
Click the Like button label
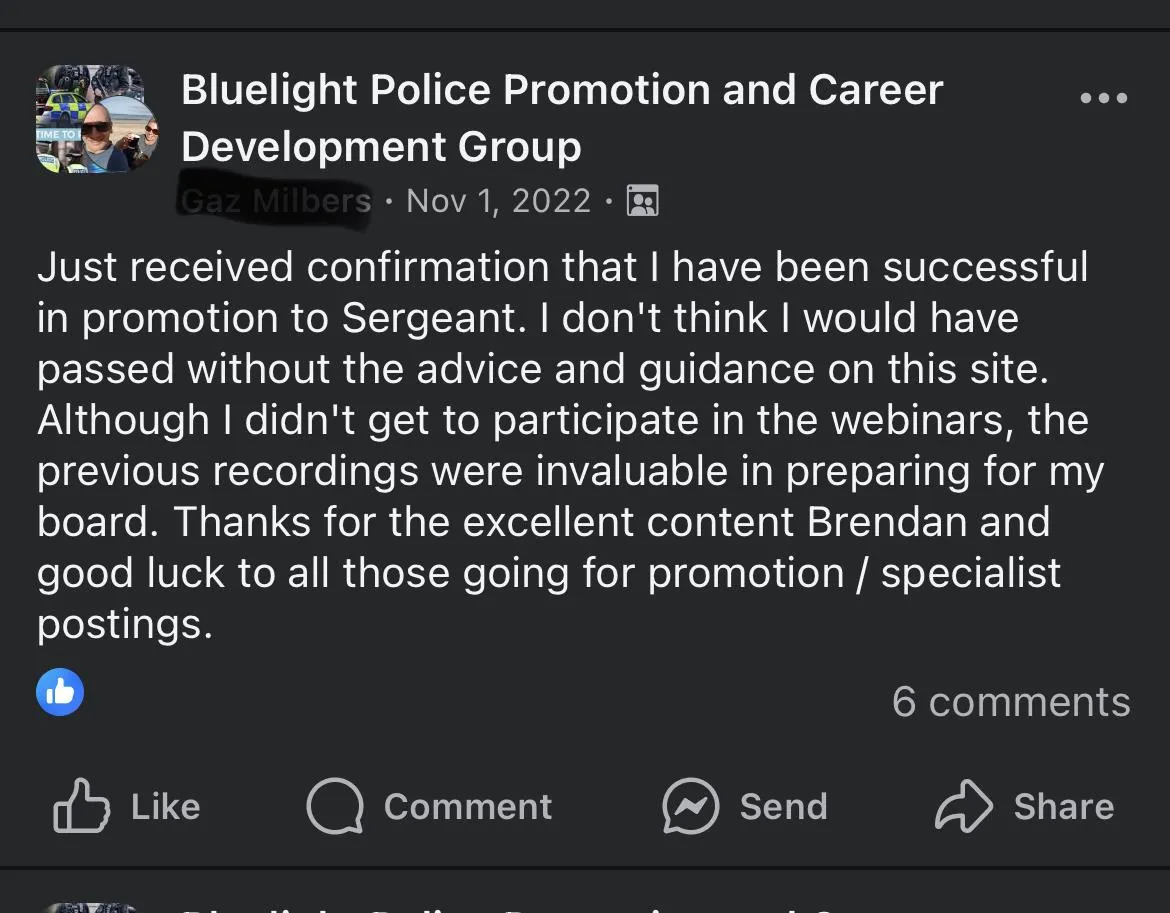click(166, 806)
